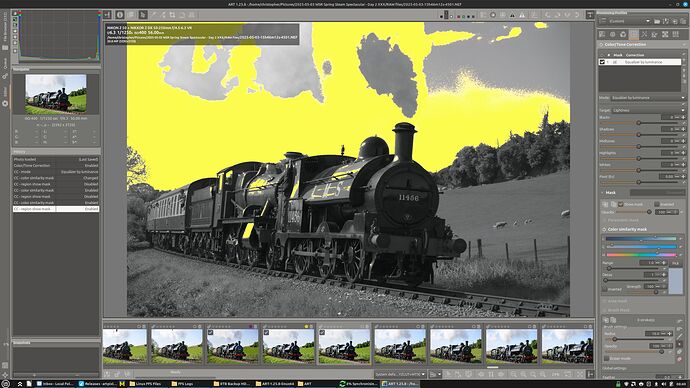The width and height of the screenshot is (690, 388).
Task: Copy the mask using the copy icon
Action: pyautogui.click(x=605, y=204)
